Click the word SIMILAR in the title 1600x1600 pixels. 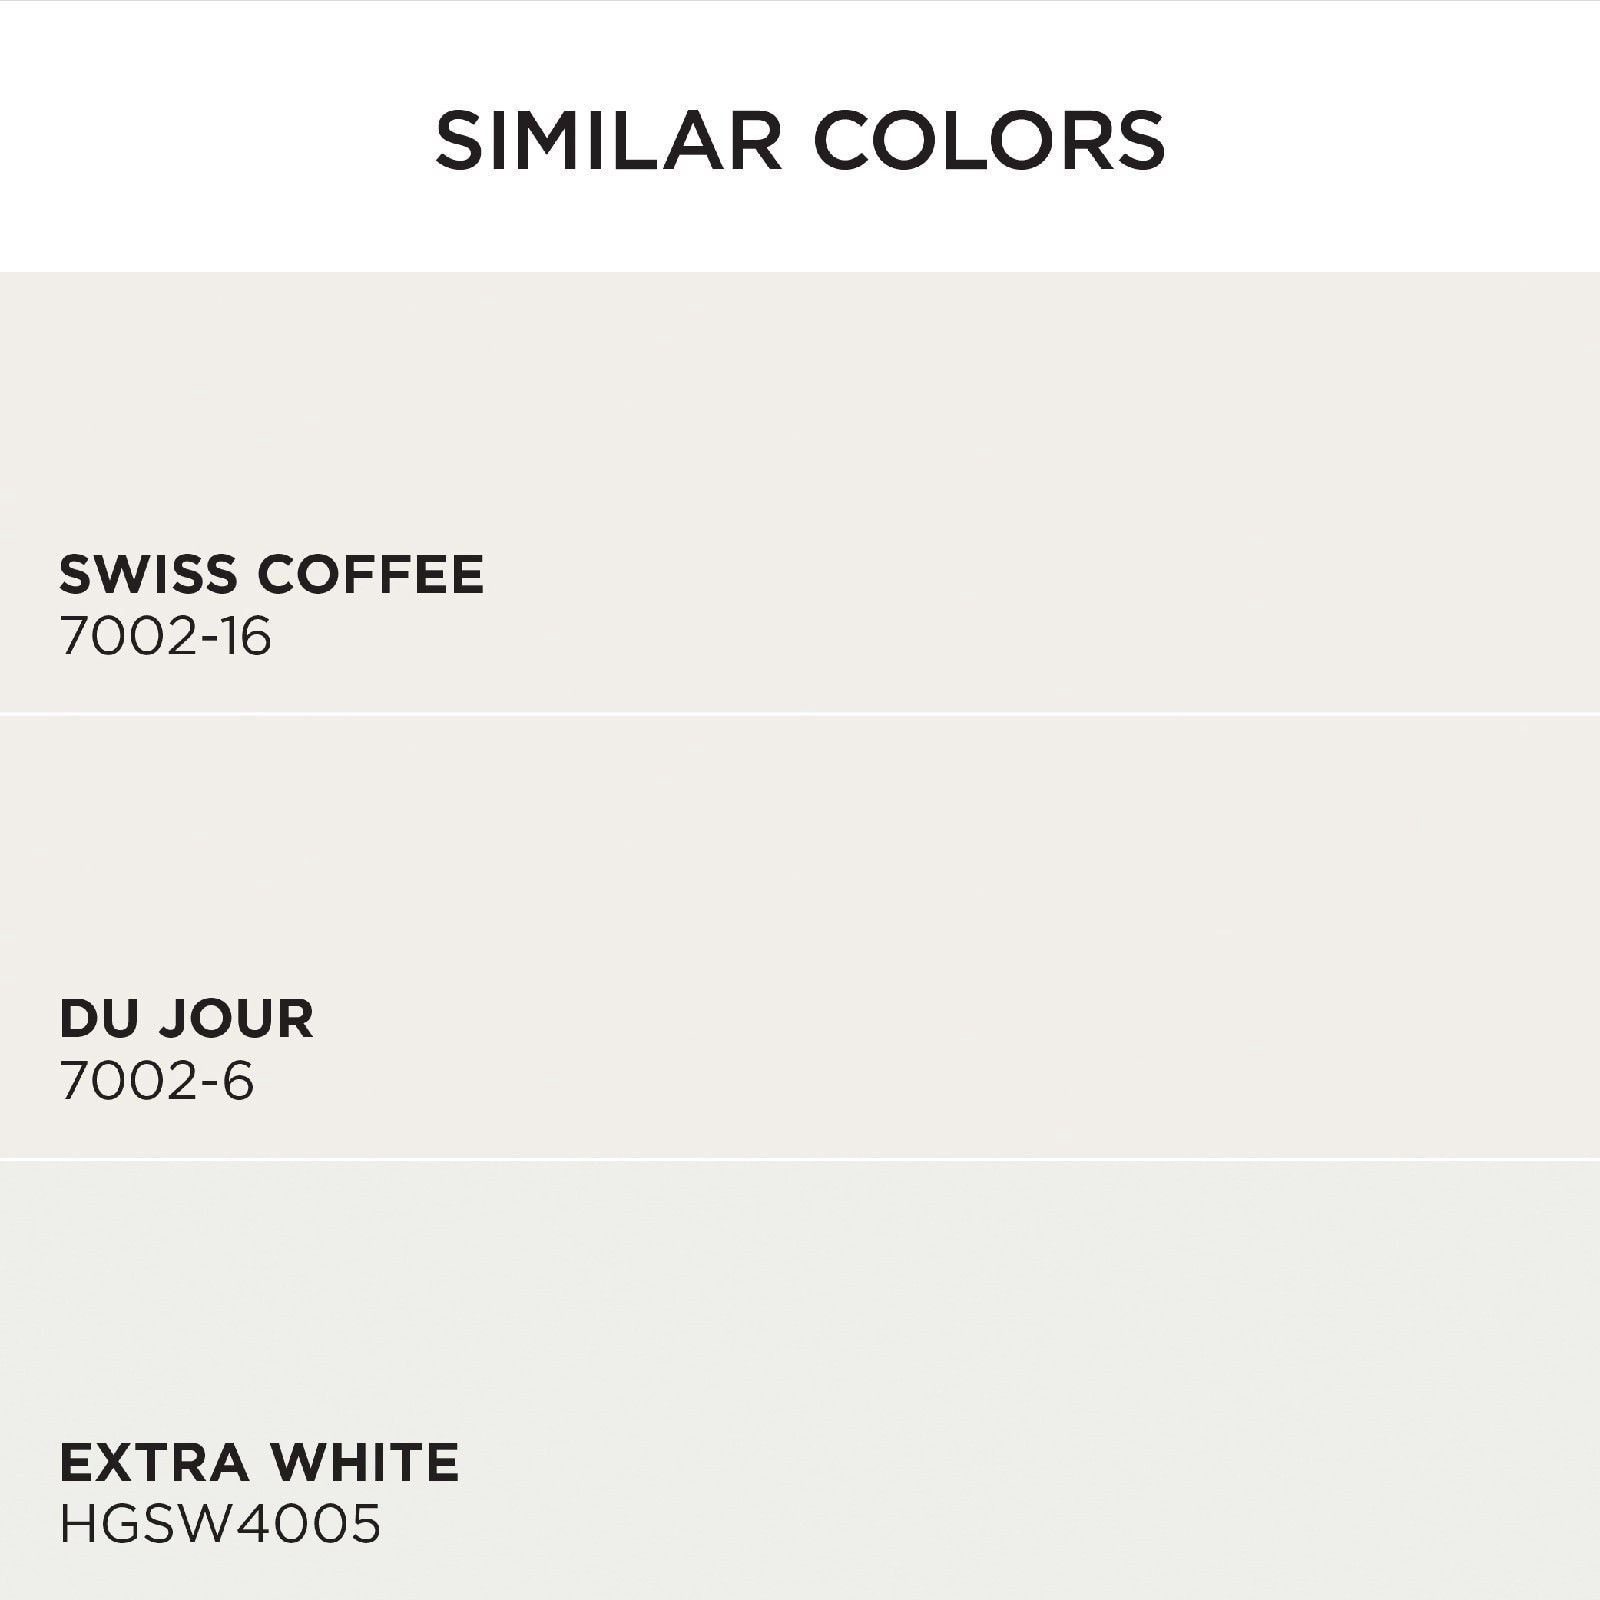point(608,140)
